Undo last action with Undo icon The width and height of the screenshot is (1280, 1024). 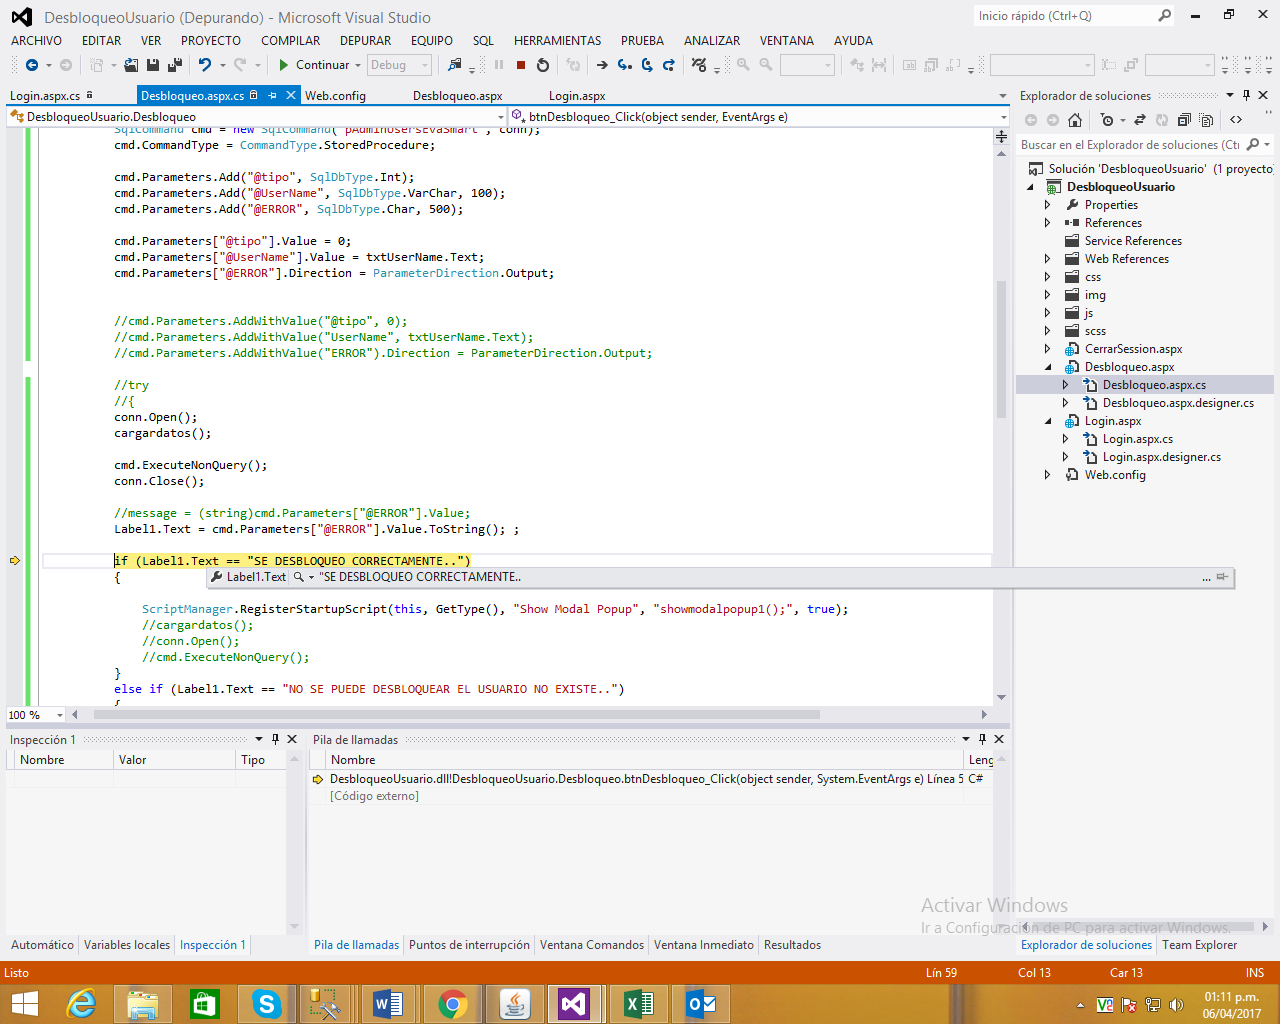pyautogui.click(x=205, y=65)
